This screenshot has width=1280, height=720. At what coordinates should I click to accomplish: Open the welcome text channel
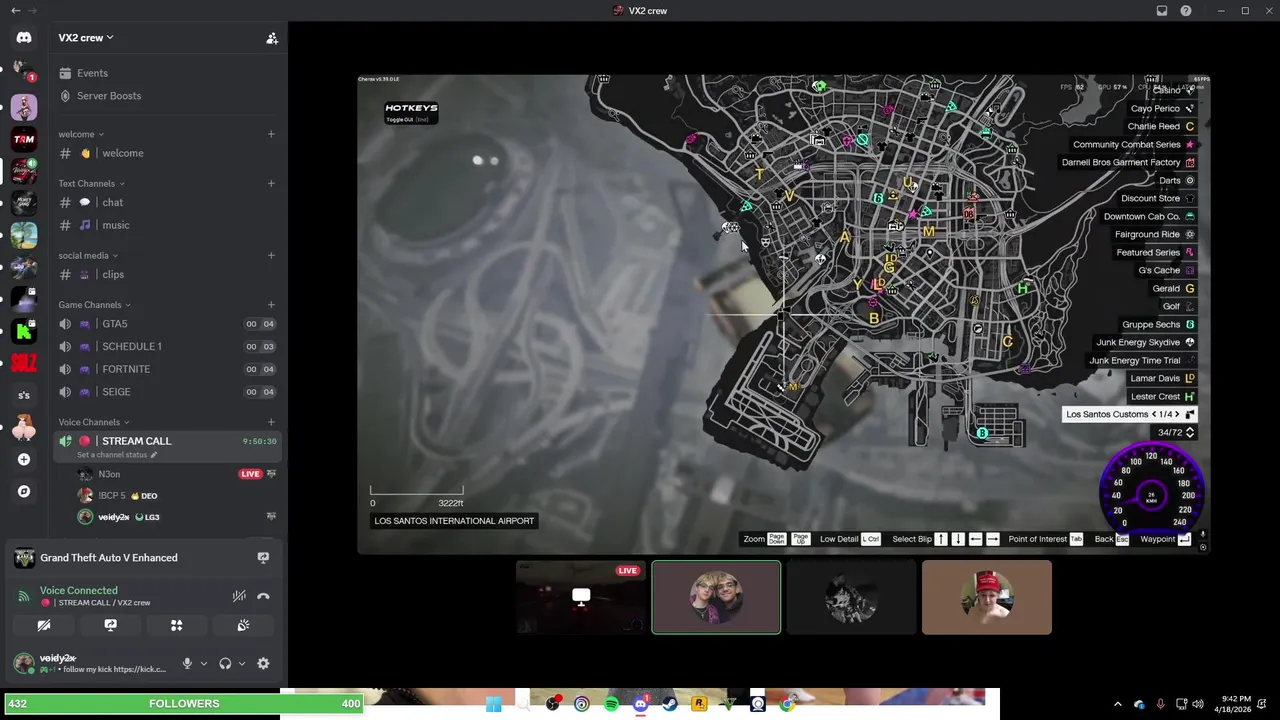pos(166,153)
